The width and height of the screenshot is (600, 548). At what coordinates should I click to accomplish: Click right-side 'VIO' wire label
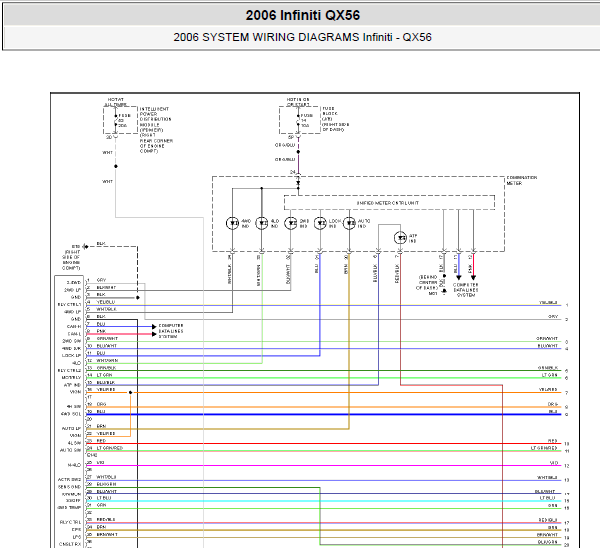[554, 463]
